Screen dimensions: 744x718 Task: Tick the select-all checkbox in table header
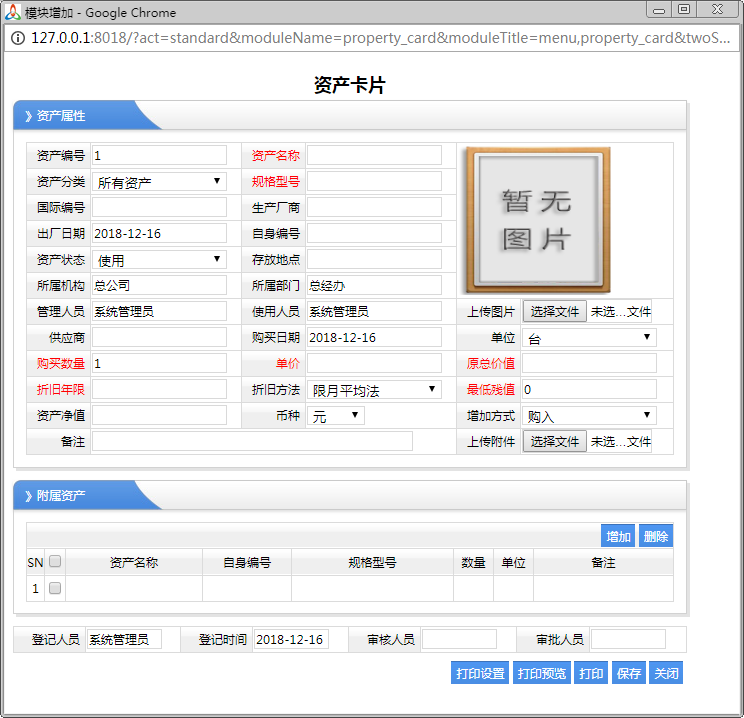tap(55, 562)
